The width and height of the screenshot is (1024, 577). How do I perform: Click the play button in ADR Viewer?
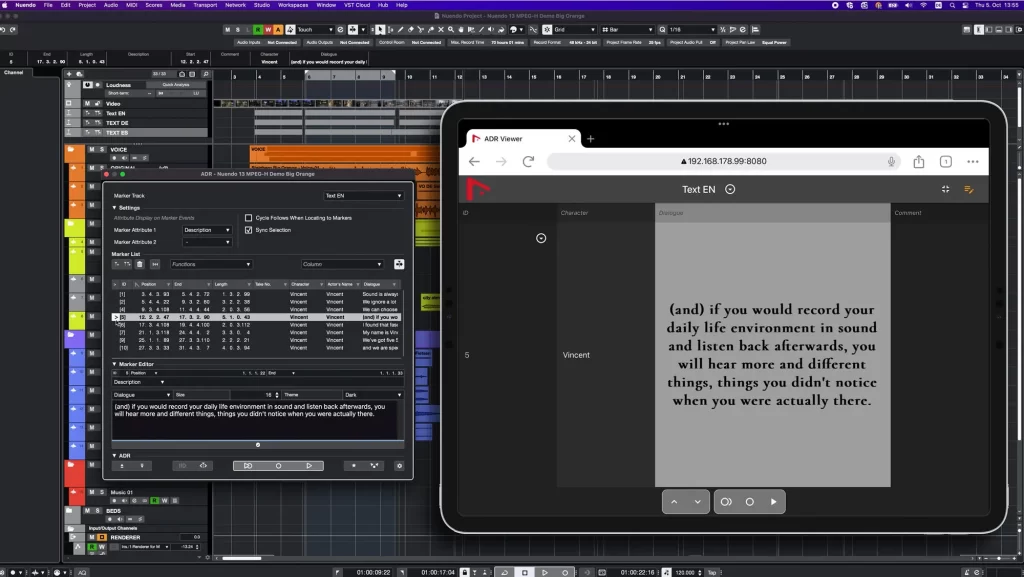[x=773, y=502]
